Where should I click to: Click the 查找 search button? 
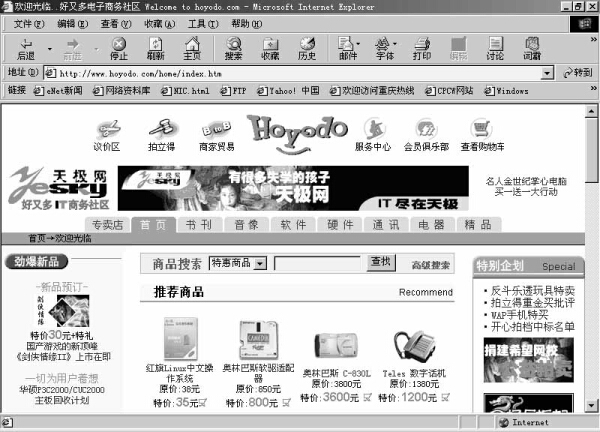(x=381, y=263)
